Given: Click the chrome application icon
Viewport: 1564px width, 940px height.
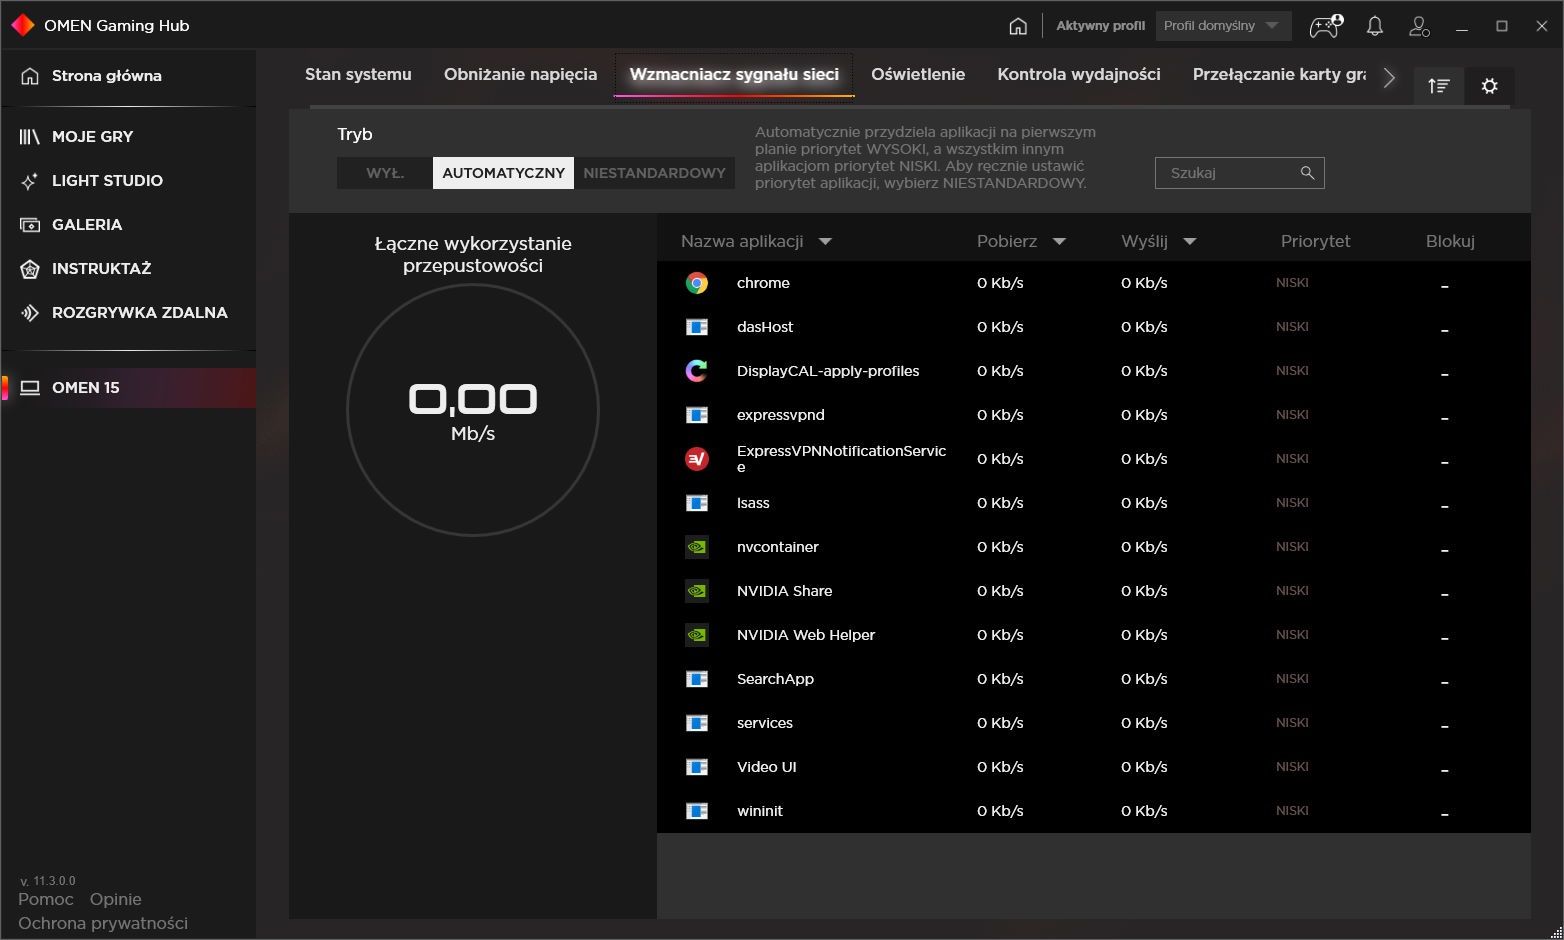Looking at the screenshot, I should [x=697, y=283].
